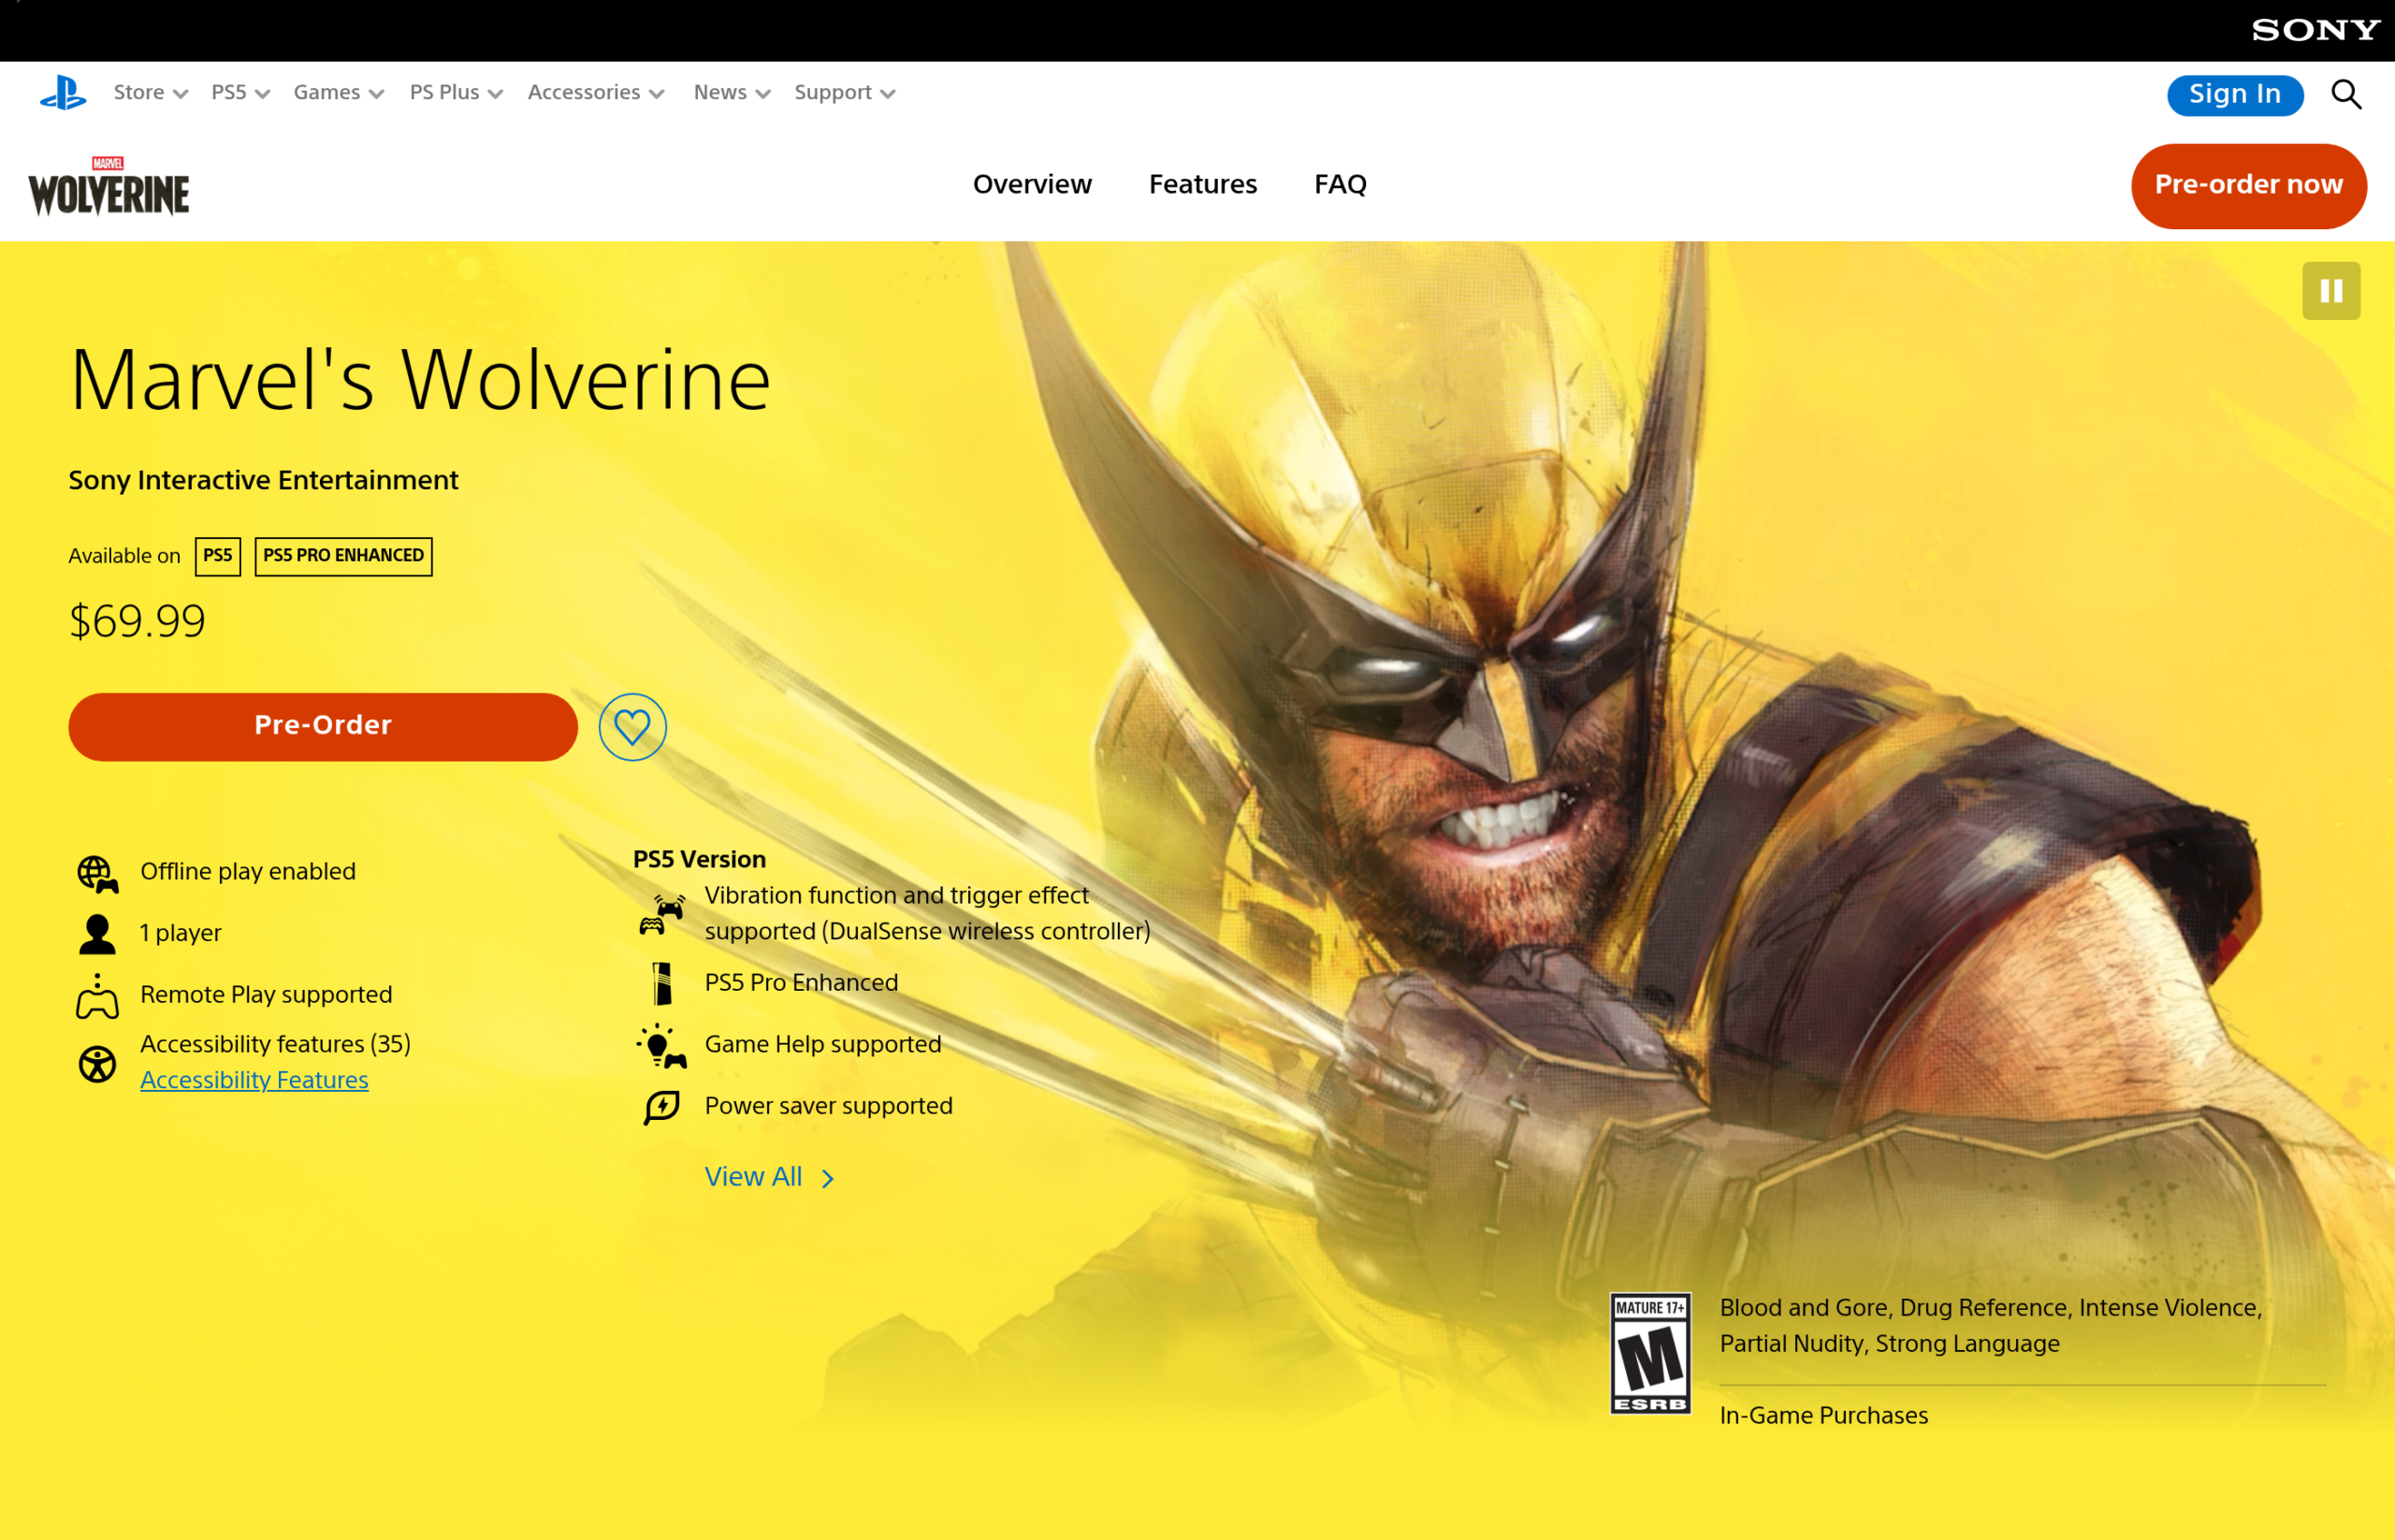Click the Power saver supported text
This screenshot has height=1540, width=2395.
[829, 1107]
